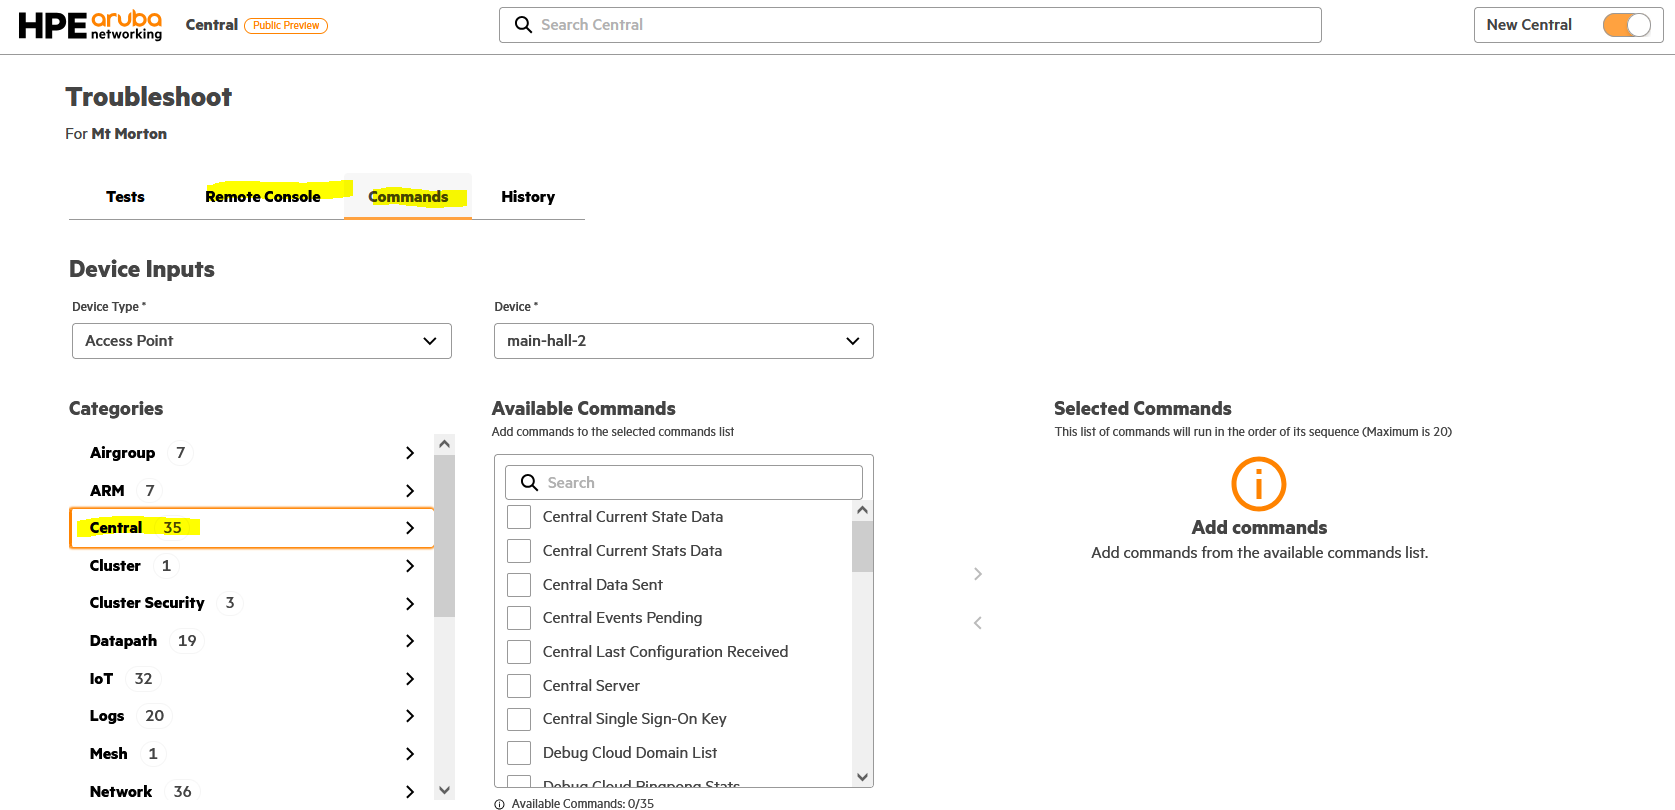Select the Central category row
The width and height of the screenshot is (1675, 810).
pos(251,528)
